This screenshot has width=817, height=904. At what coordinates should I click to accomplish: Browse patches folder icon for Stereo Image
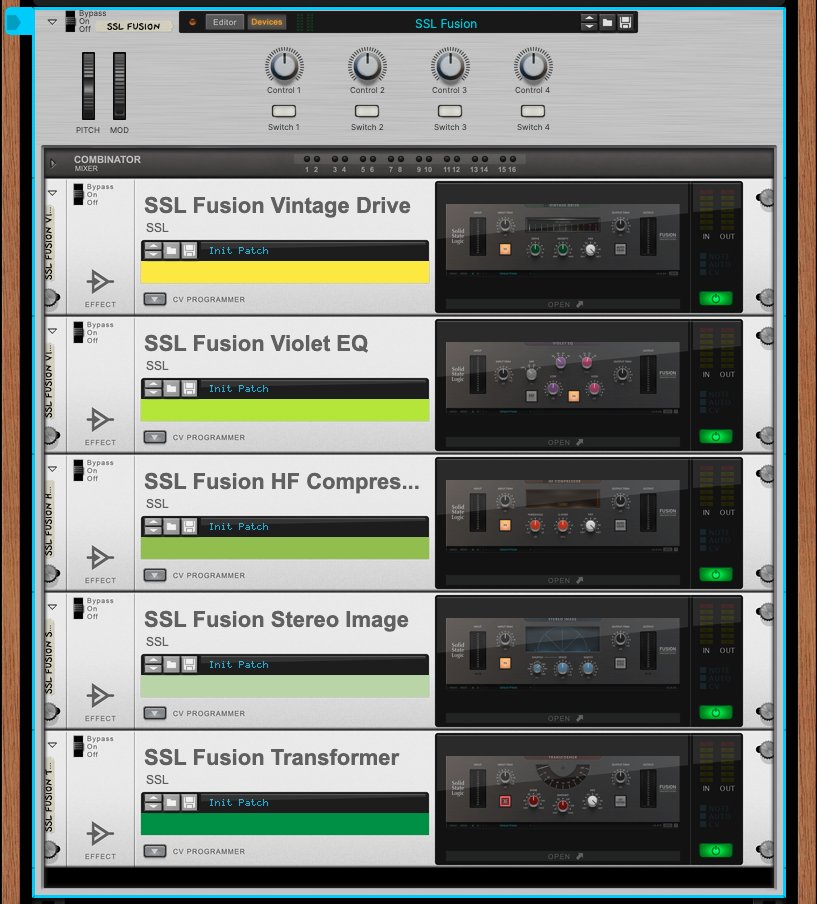pos(171,664)
